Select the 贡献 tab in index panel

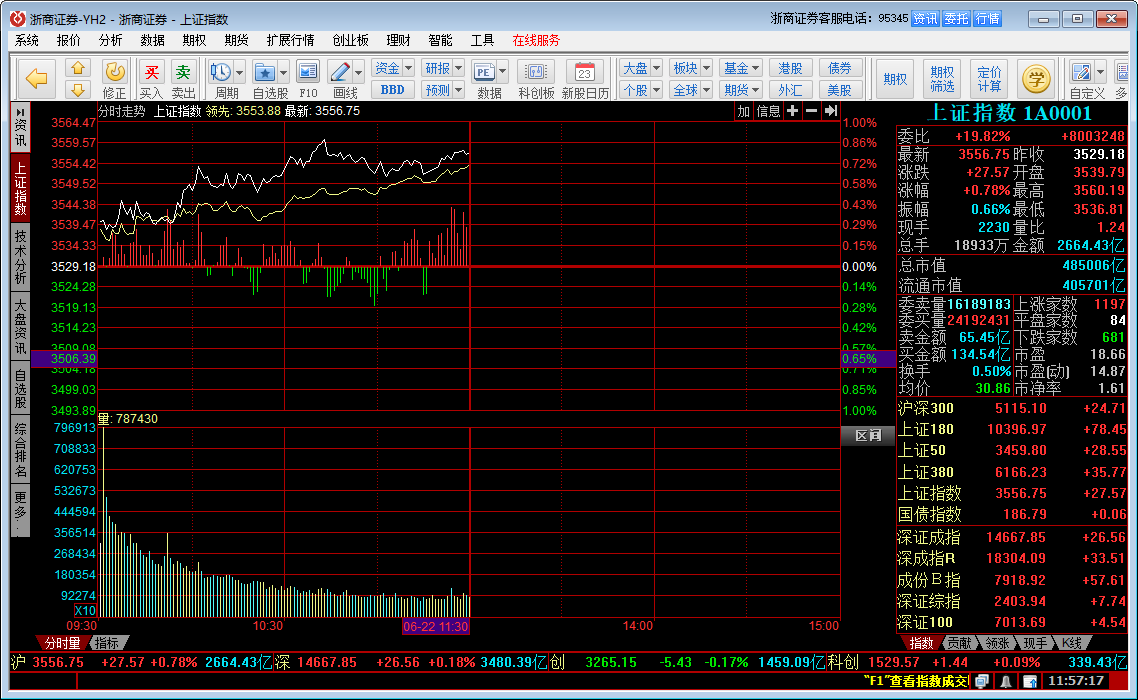coord(959,643)
